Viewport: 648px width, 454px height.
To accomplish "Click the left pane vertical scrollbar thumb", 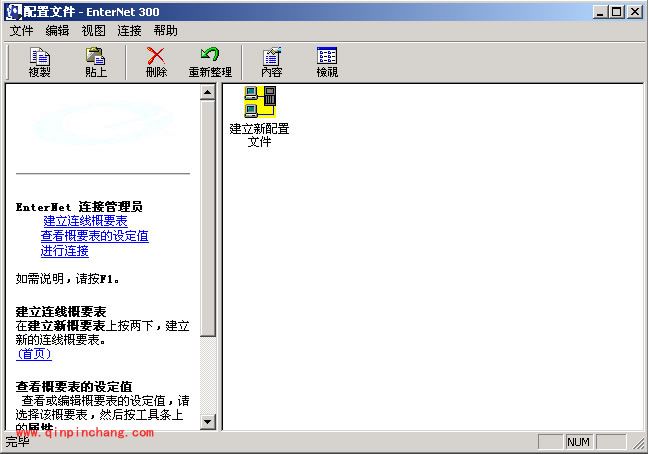I will tap(207, 218).
